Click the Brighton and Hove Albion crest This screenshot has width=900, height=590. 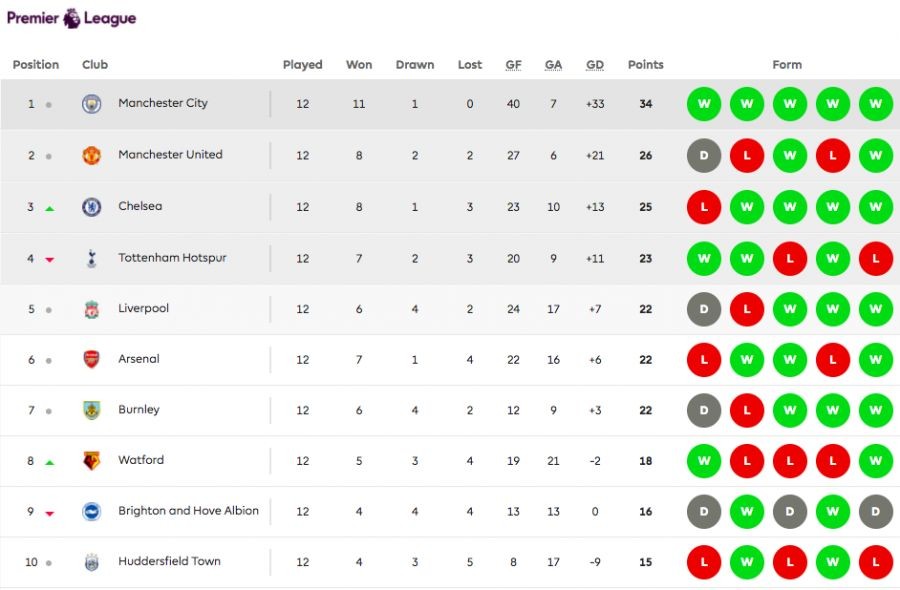pyautogui.click(x=92, y=511)
